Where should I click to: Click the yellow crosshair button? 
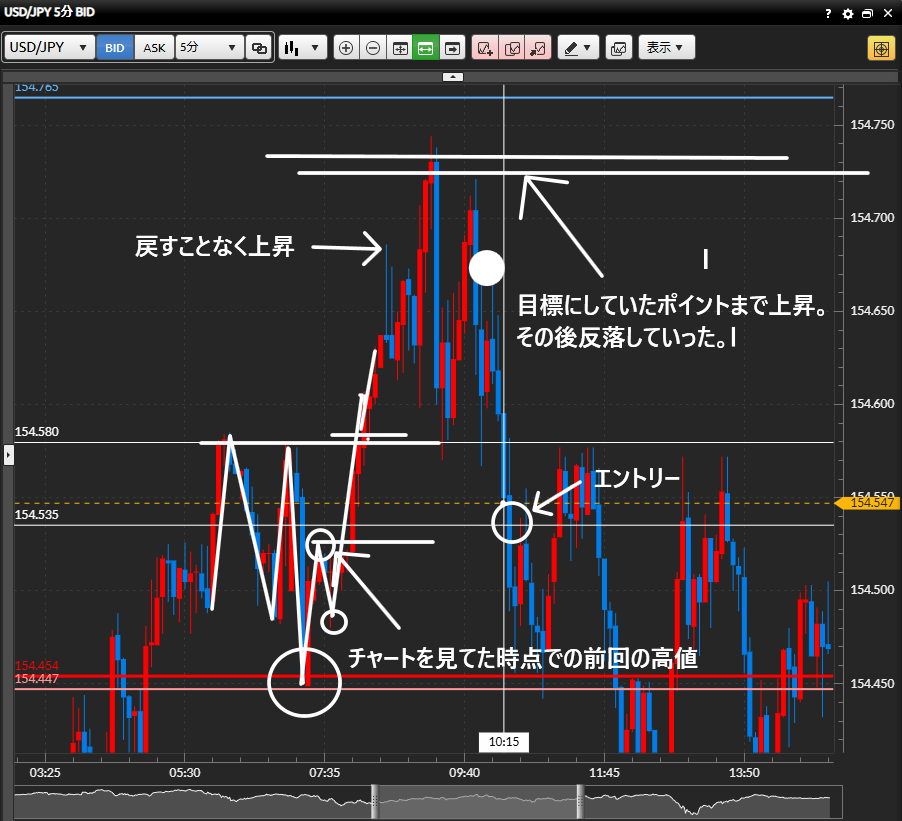pyautogui.click(x=880, y=48)
